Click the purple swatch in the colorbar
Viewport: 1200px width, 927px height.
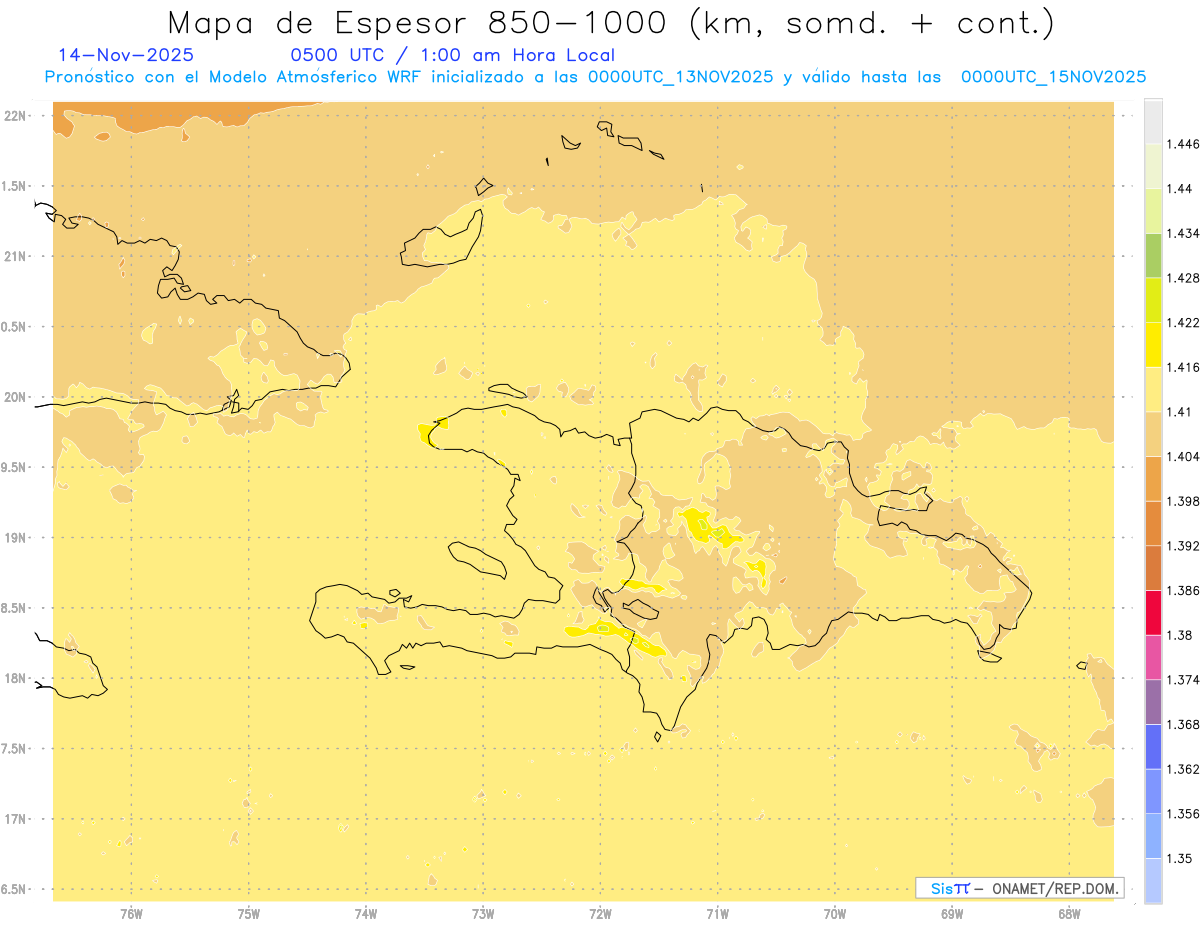1153,701
